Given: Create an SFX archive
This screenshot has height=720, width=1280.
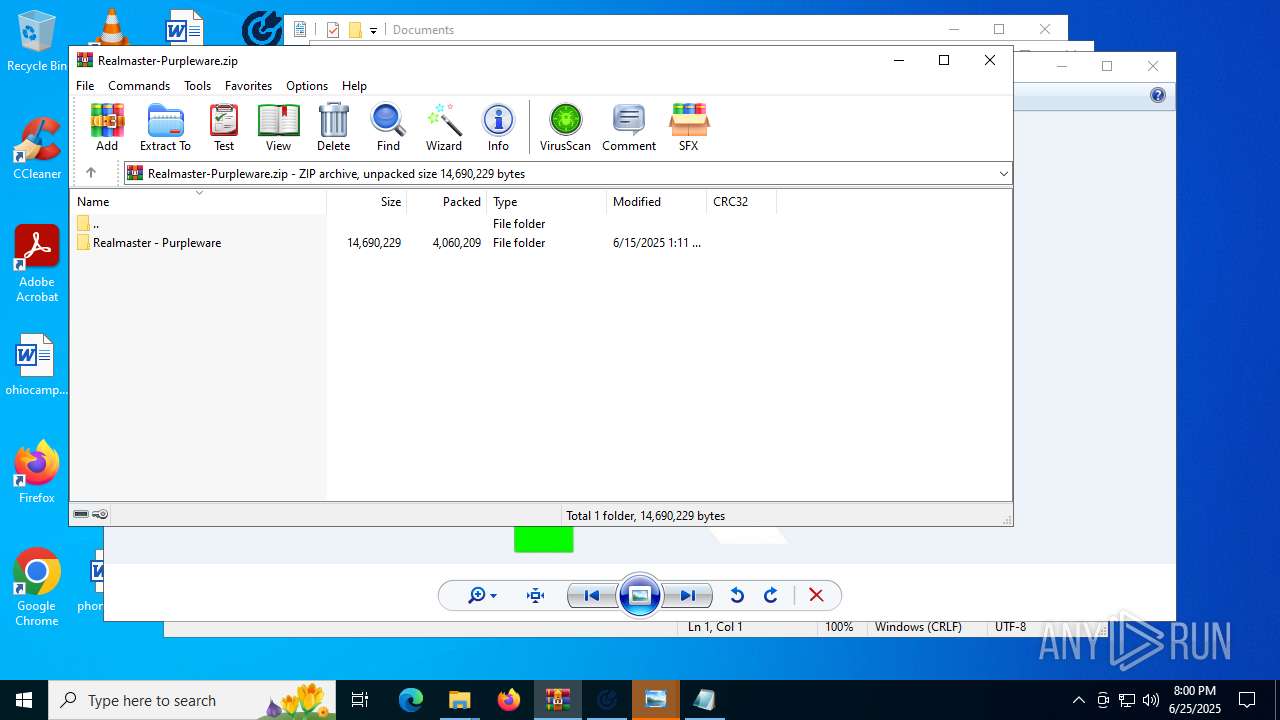Looking at the screenshot, I should tap(688, 127).
